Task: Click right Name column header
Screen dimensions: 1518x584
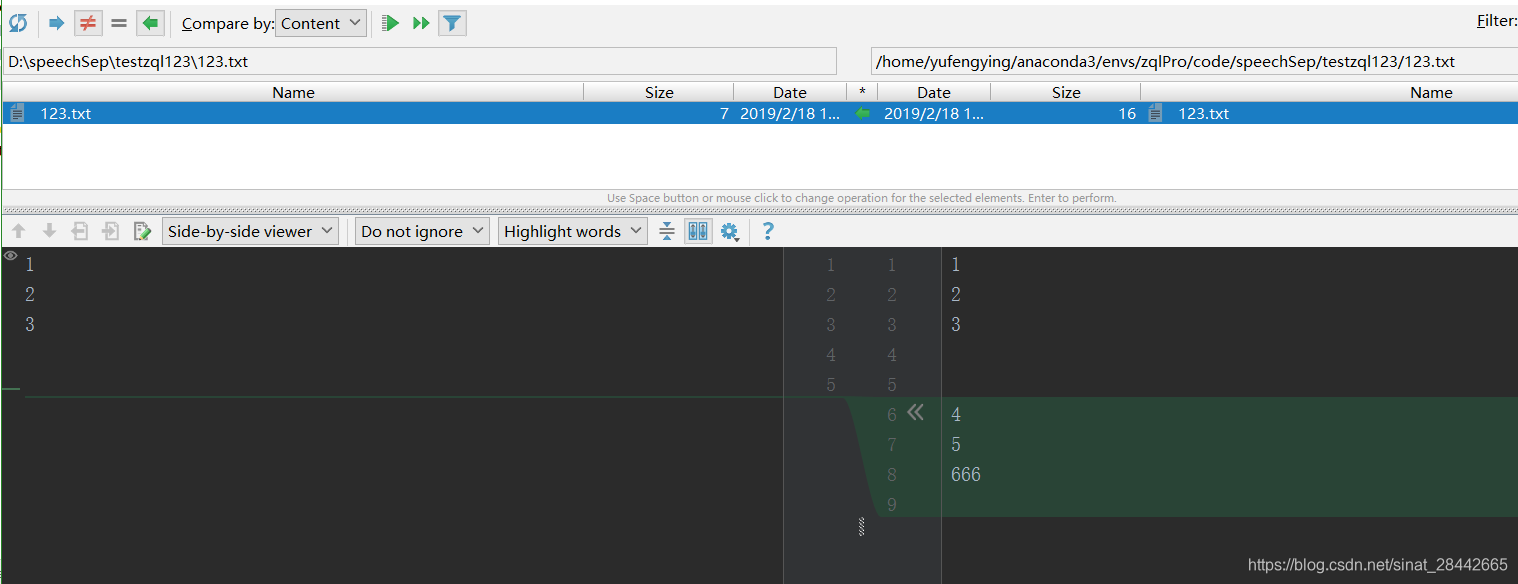Action: (1431, 92)
